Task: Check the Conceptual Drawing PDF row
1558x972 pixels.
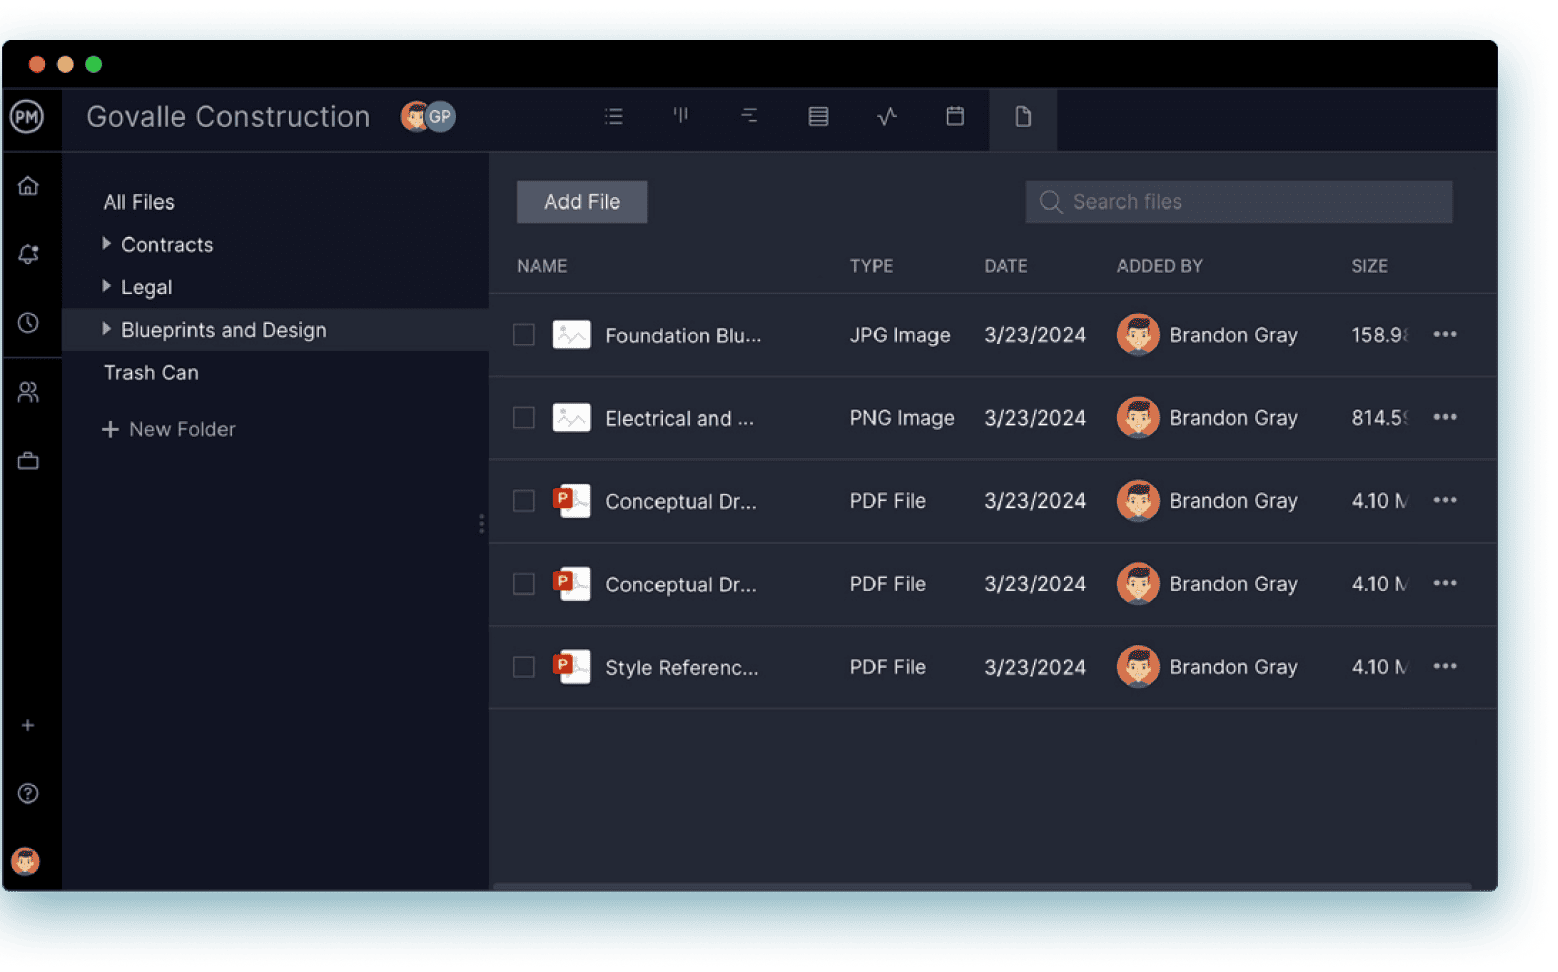Action: point(523,501)
